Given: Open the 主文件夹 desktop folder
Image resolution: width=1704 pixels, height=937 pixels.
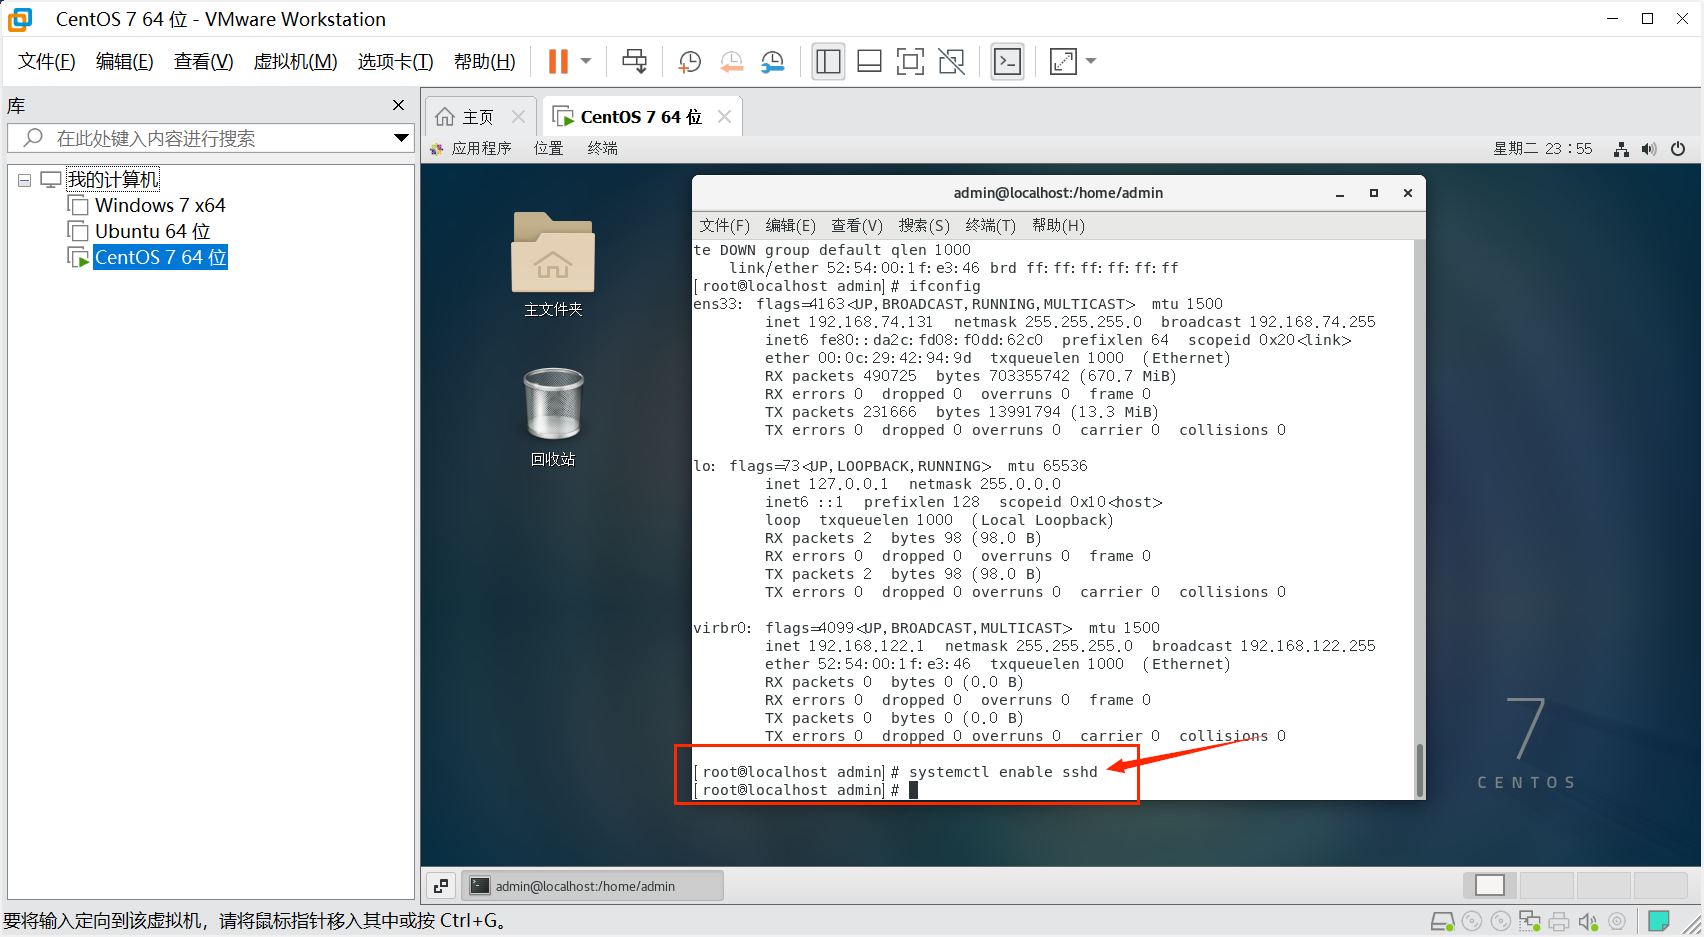Looking at the screenshot, I should [553, 263].
